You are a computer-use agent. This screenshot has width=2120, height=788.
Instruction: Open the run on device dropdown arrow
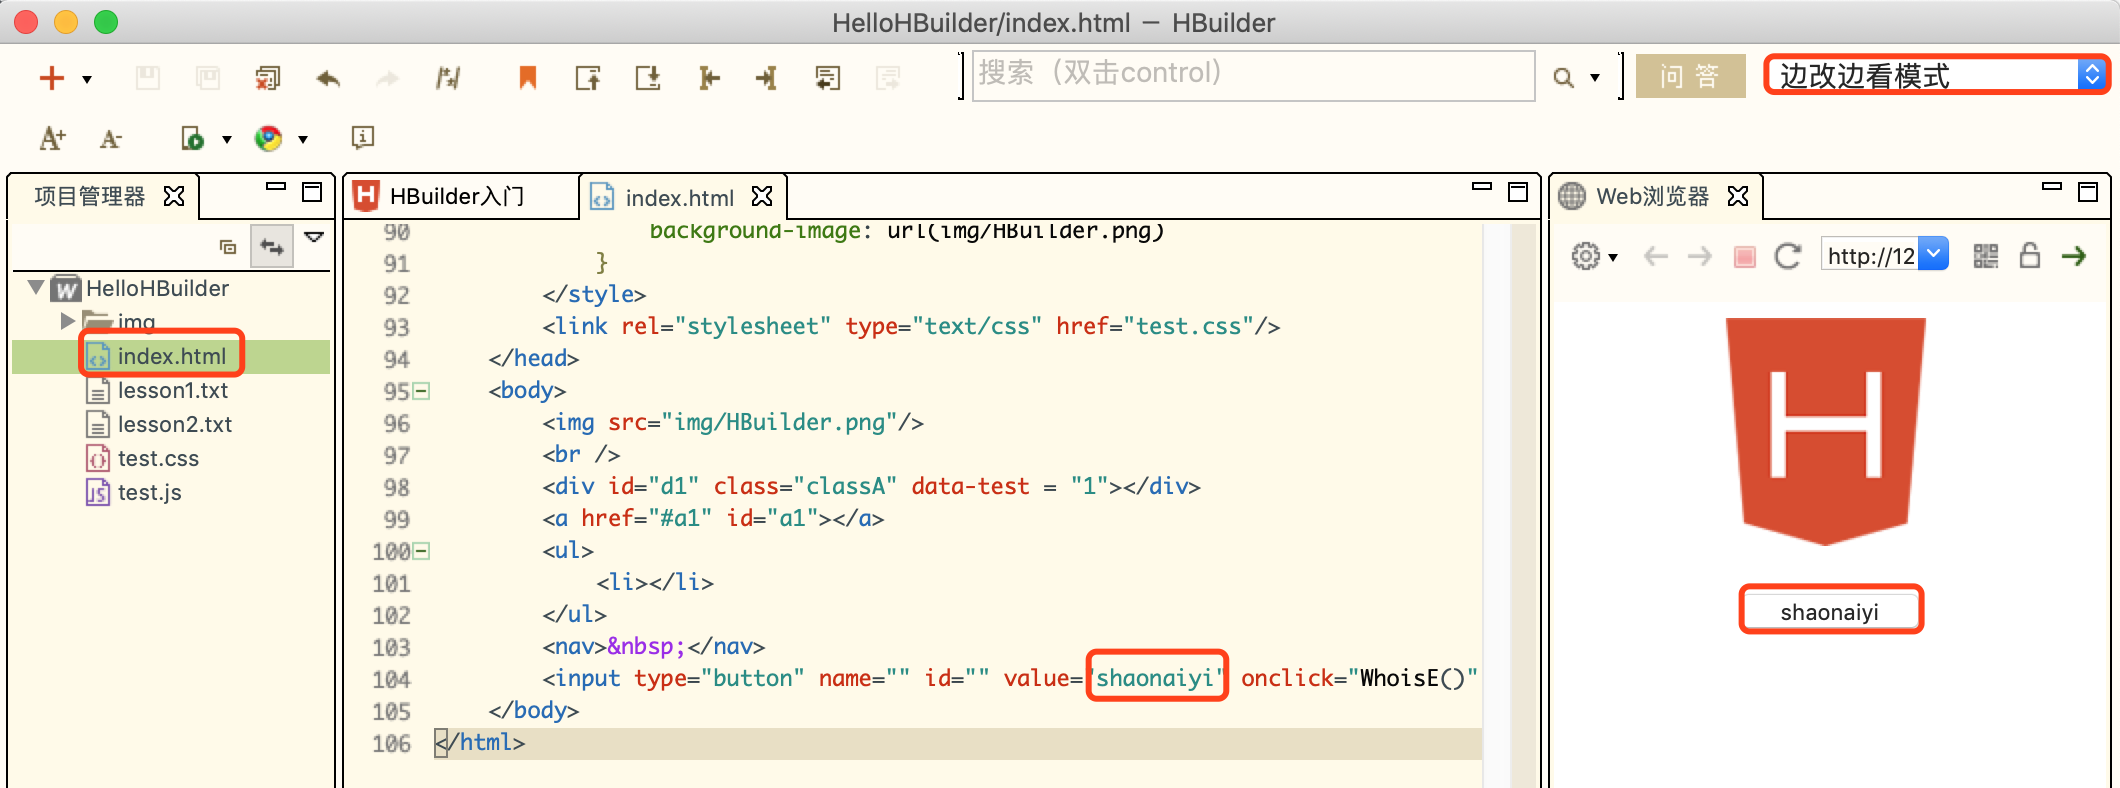(x=227, y=139)
